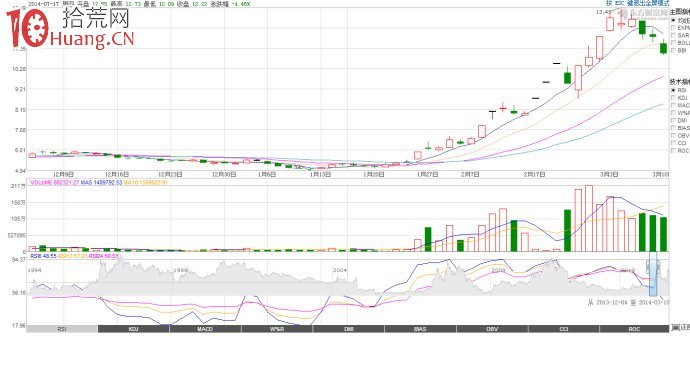The image size is (690, 387).
Task: Enable the BBI main-chart indicator
Action: pos(673,51)
